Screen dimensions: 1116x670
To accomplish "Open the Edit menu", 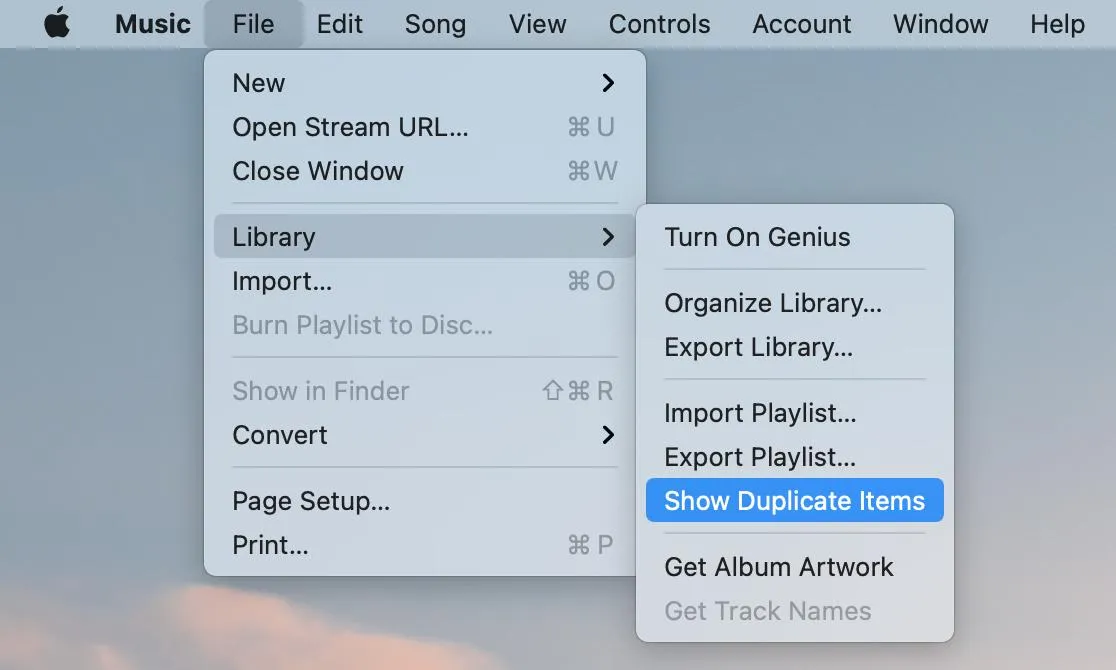I will click(339, 24).
